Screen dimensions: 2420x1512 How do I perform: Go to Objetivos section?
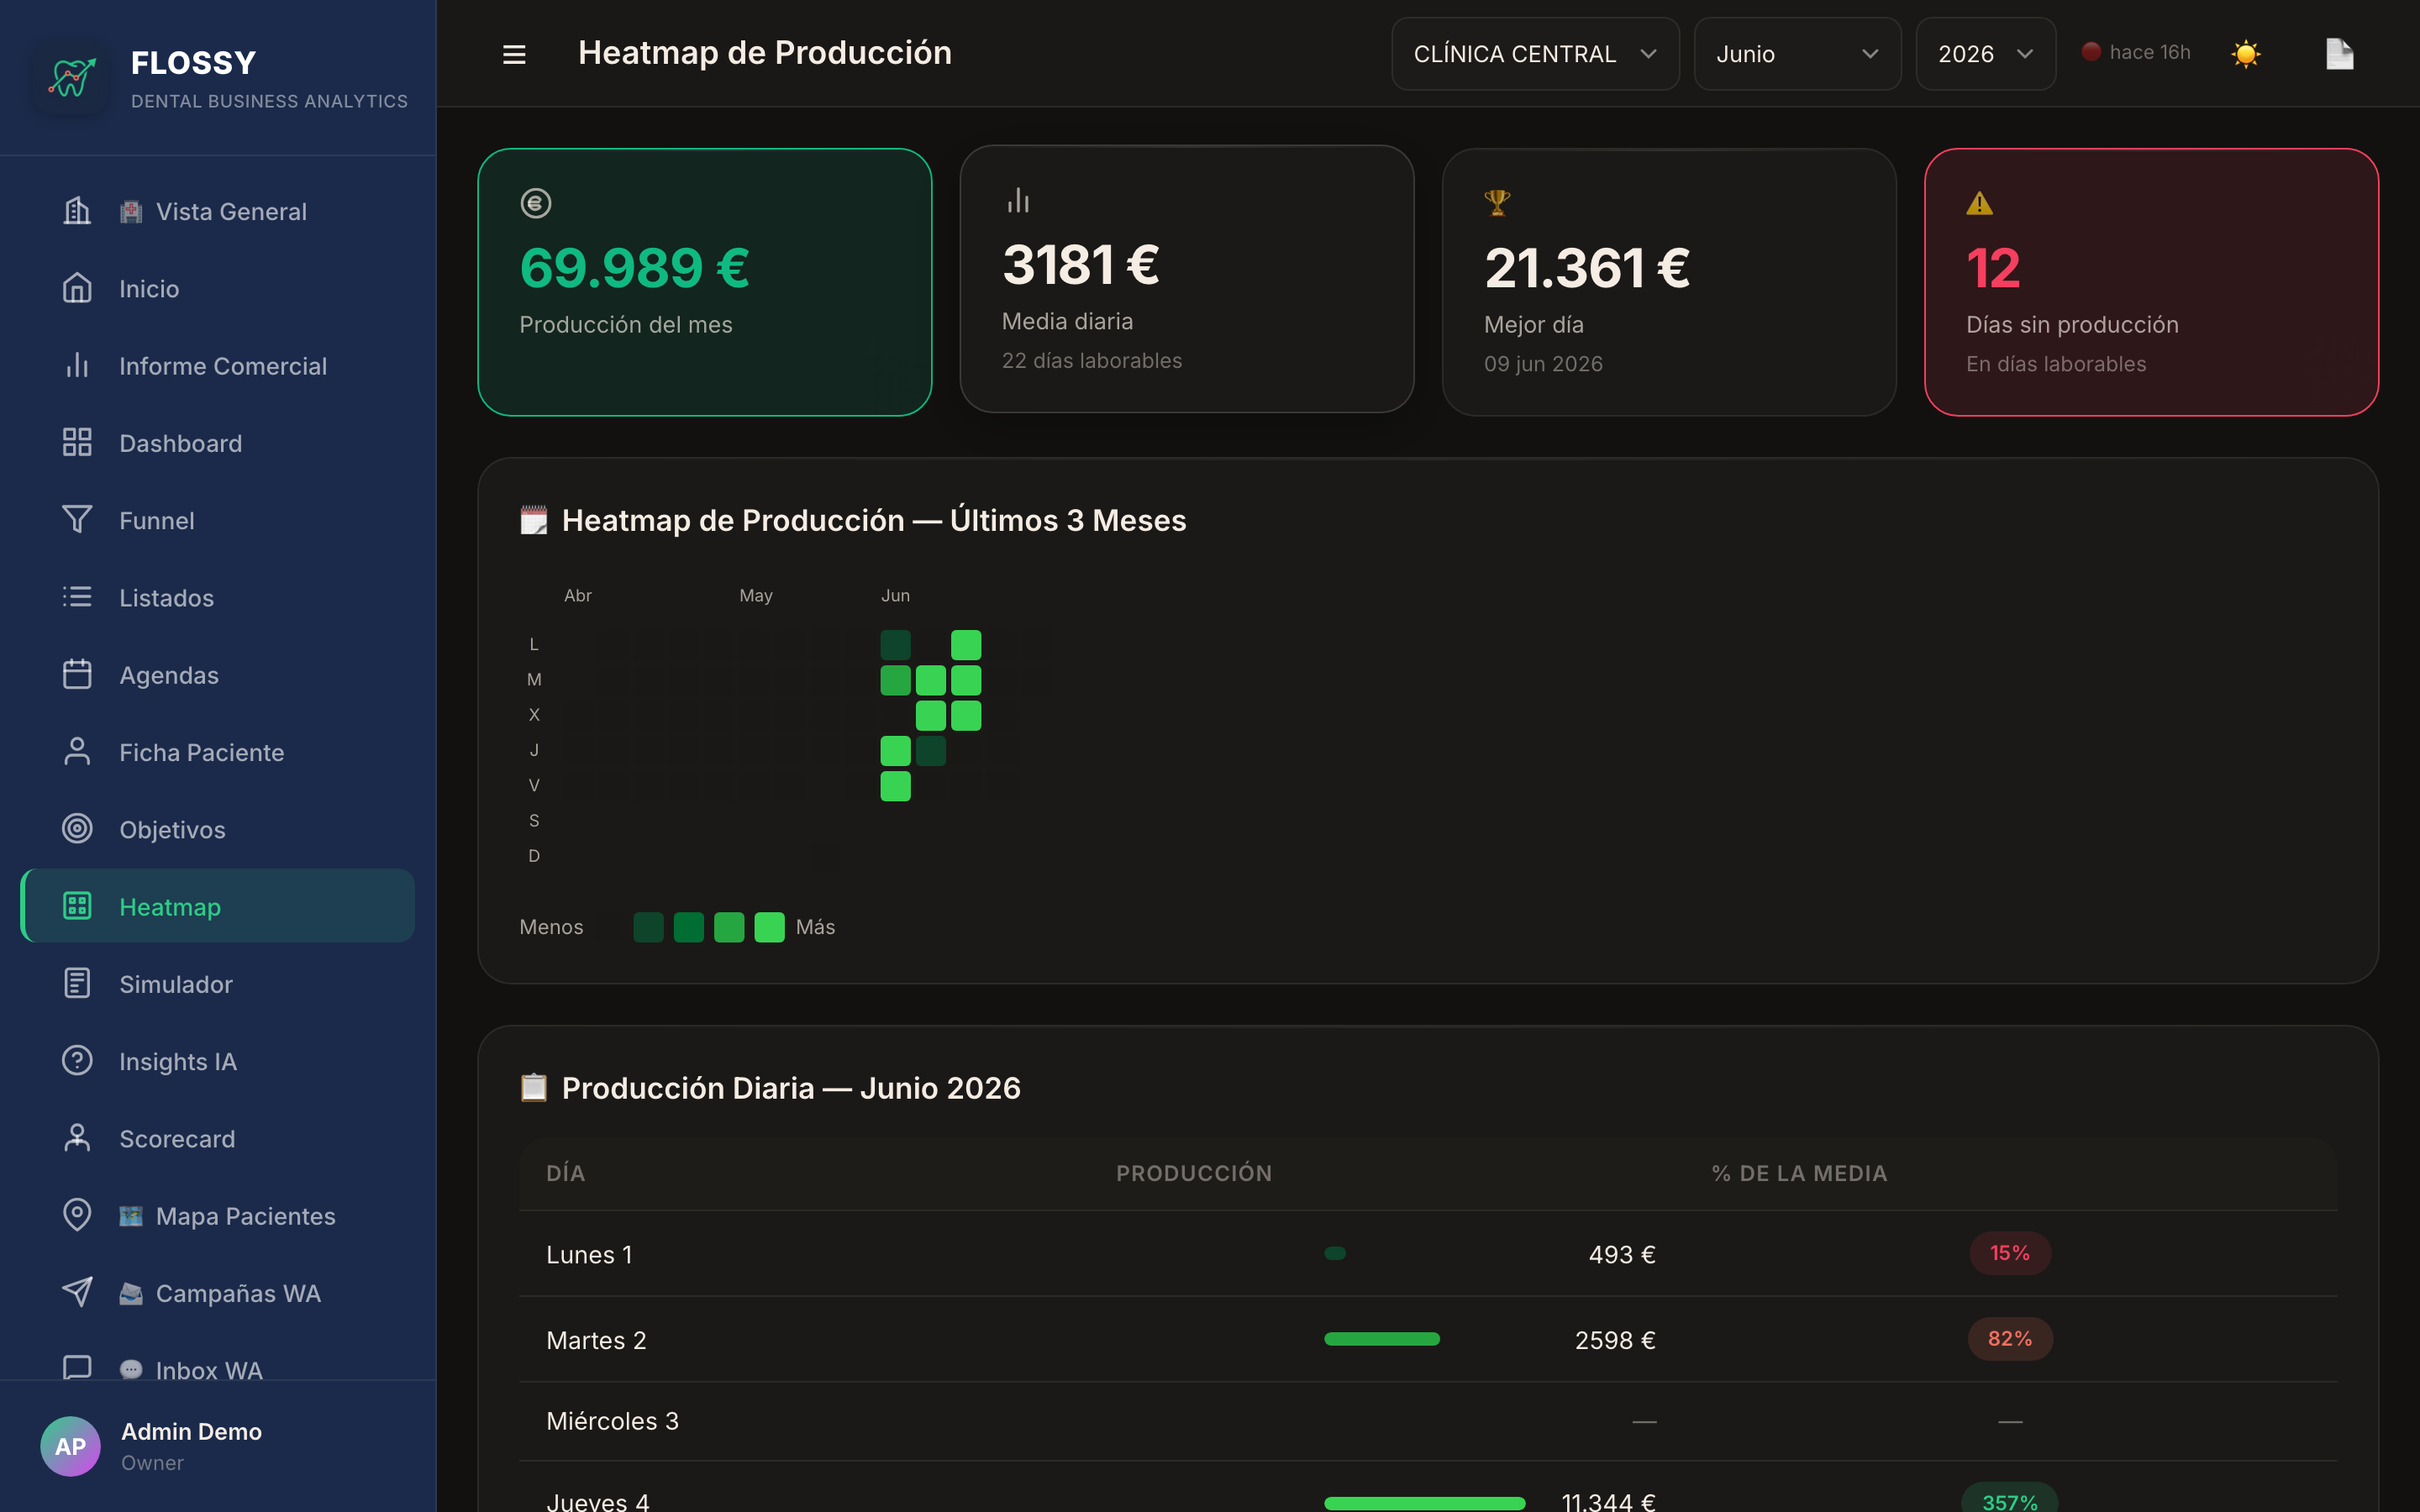coord(217,829)
